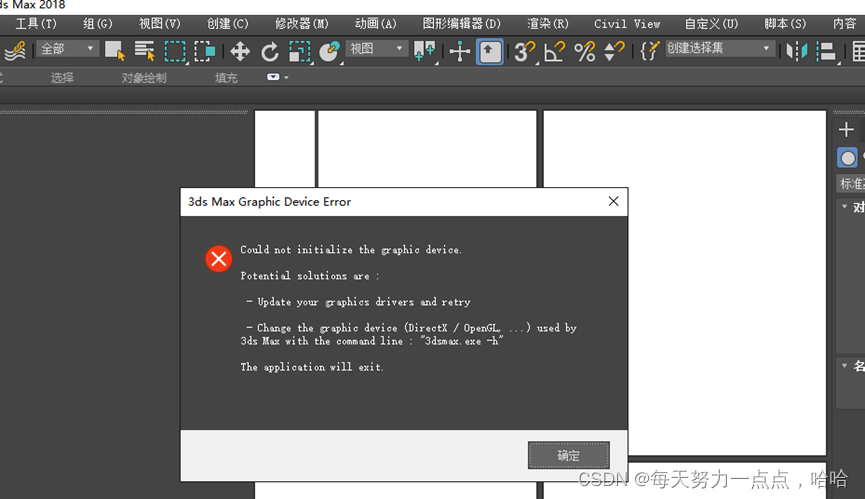Click the 'The application will exit.' text

pyautogui.click(x=312, y=367)
